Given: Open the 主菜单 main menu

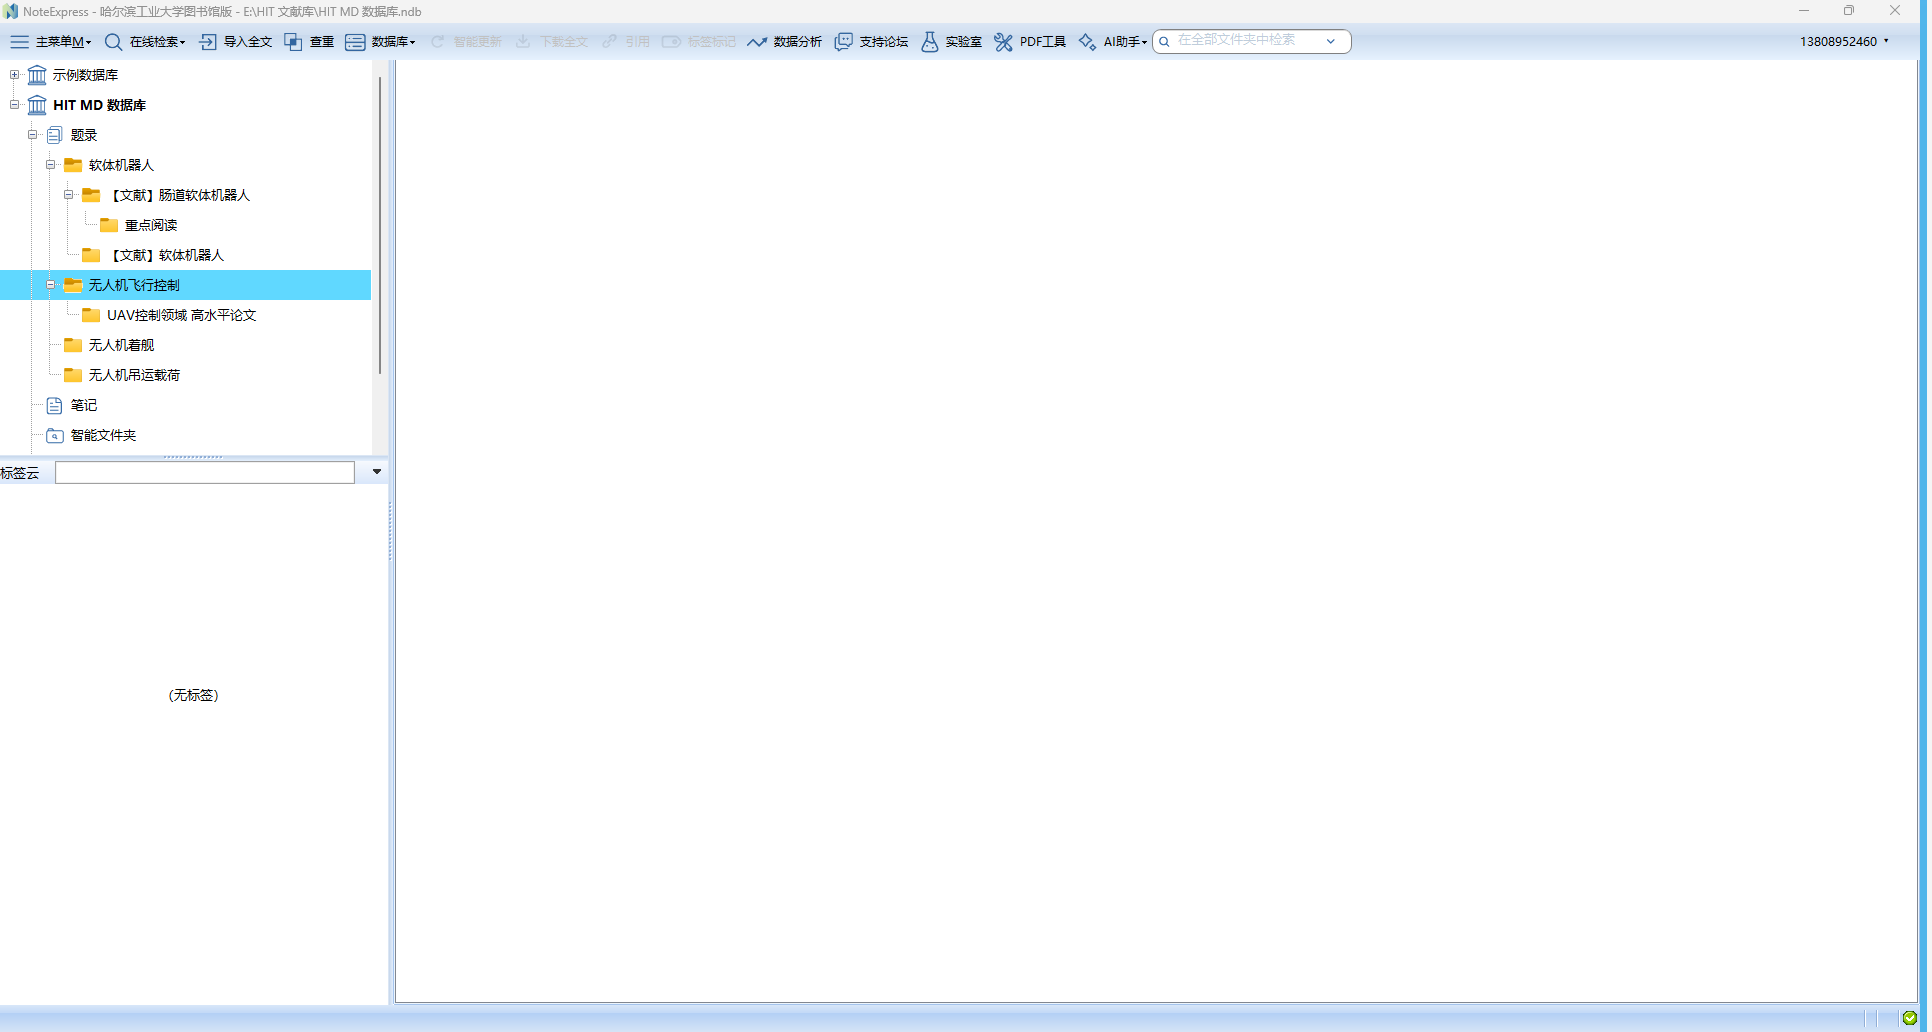Looking at the screenshot, I should 51,42.
